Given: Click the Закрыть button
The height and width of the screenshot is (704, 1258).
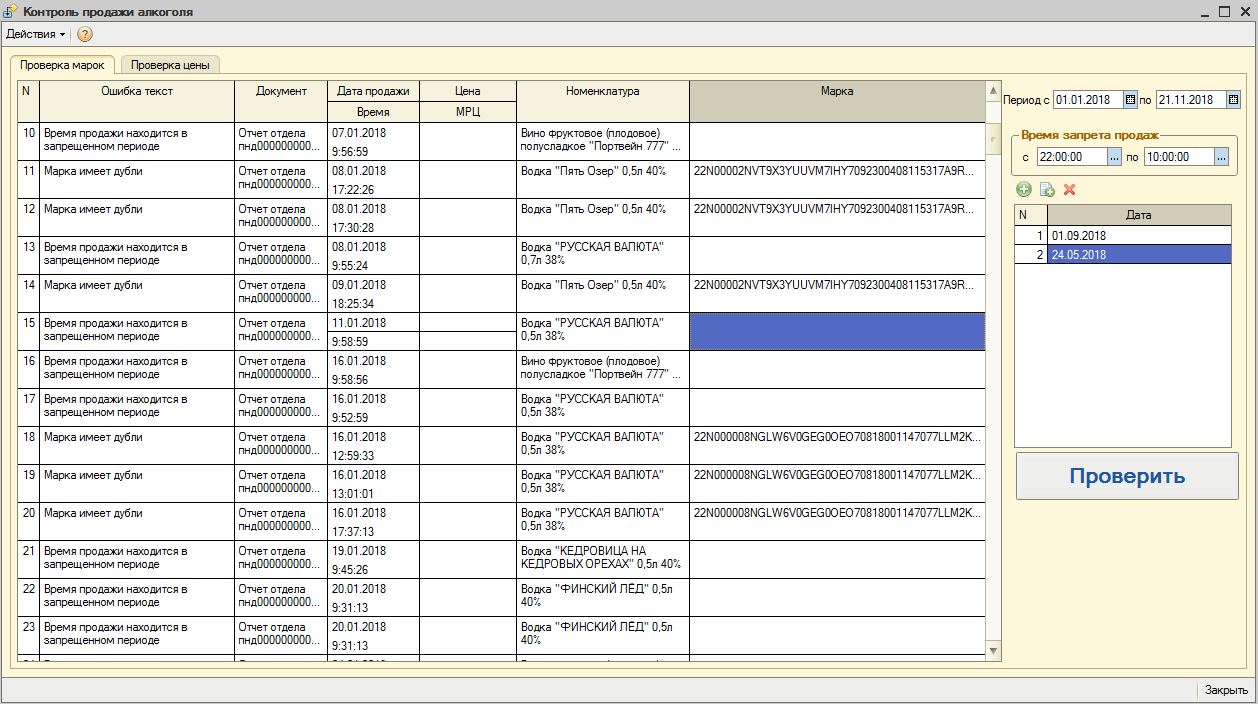Looking at the screenshot, I should point(1226,690).
